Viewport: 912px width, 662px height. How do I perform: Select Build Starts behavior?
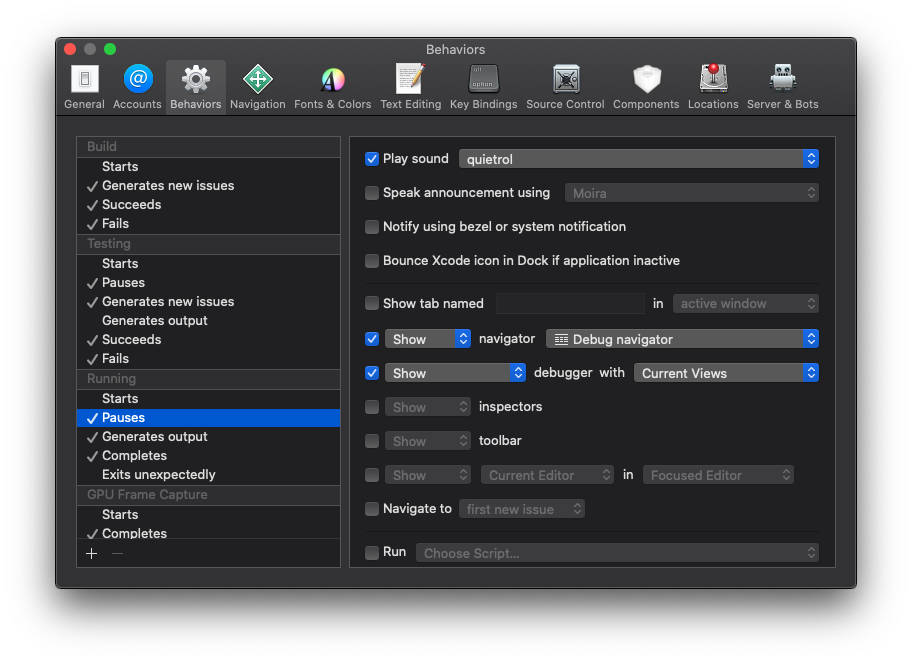click(x=208, y=166)
